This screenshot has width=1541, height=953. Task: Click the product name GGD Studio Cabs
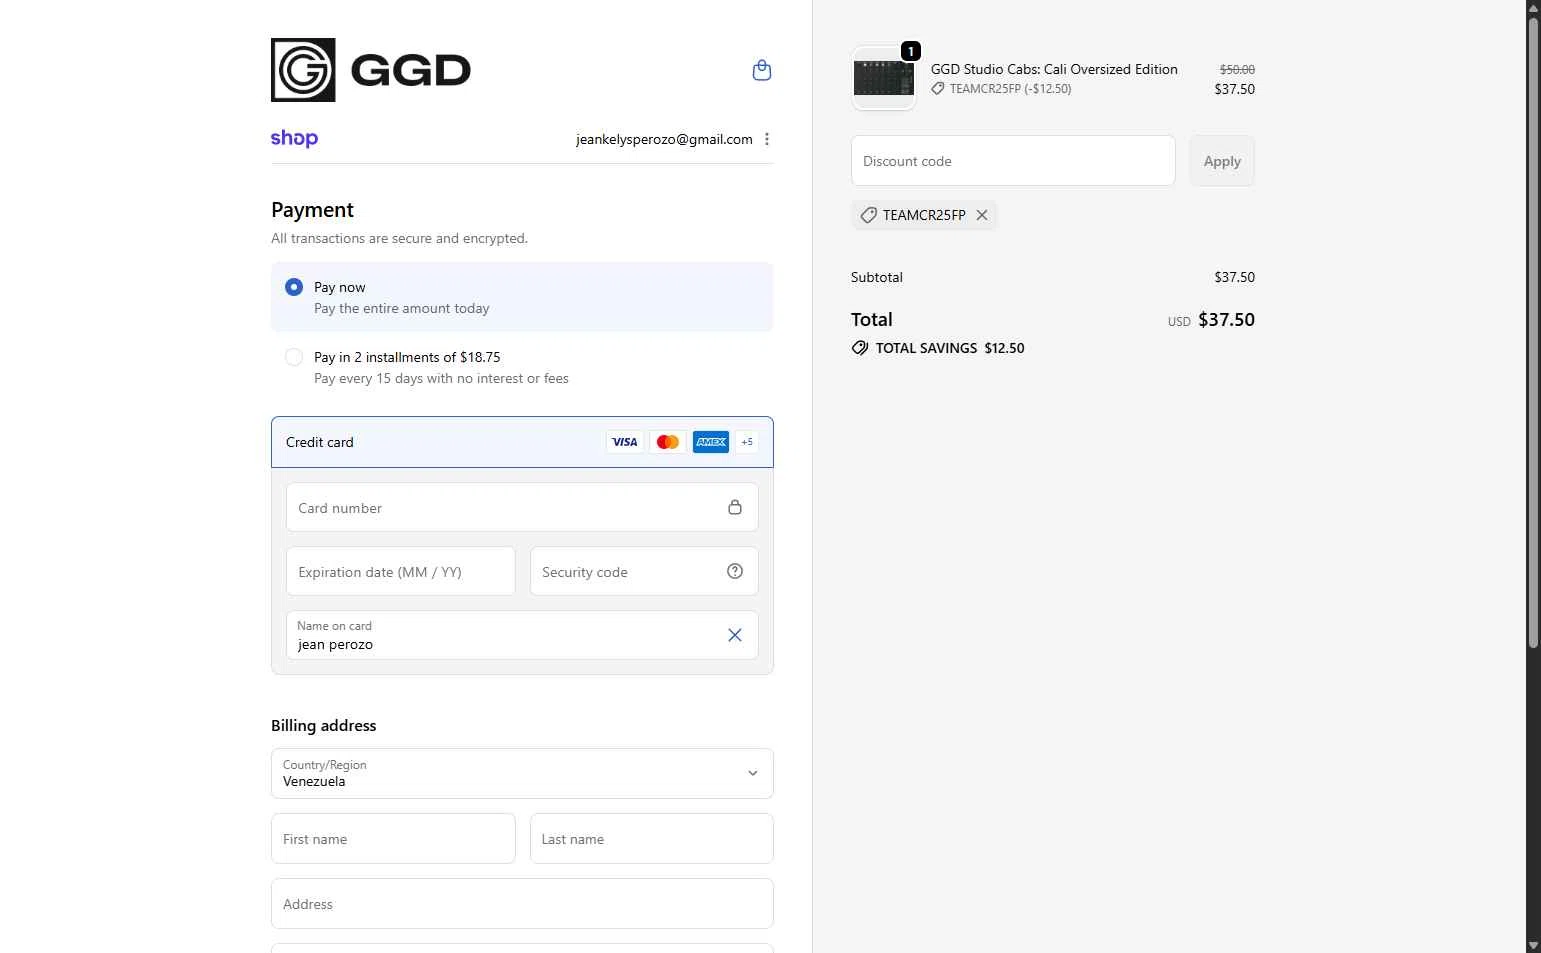pos(1054,69)
